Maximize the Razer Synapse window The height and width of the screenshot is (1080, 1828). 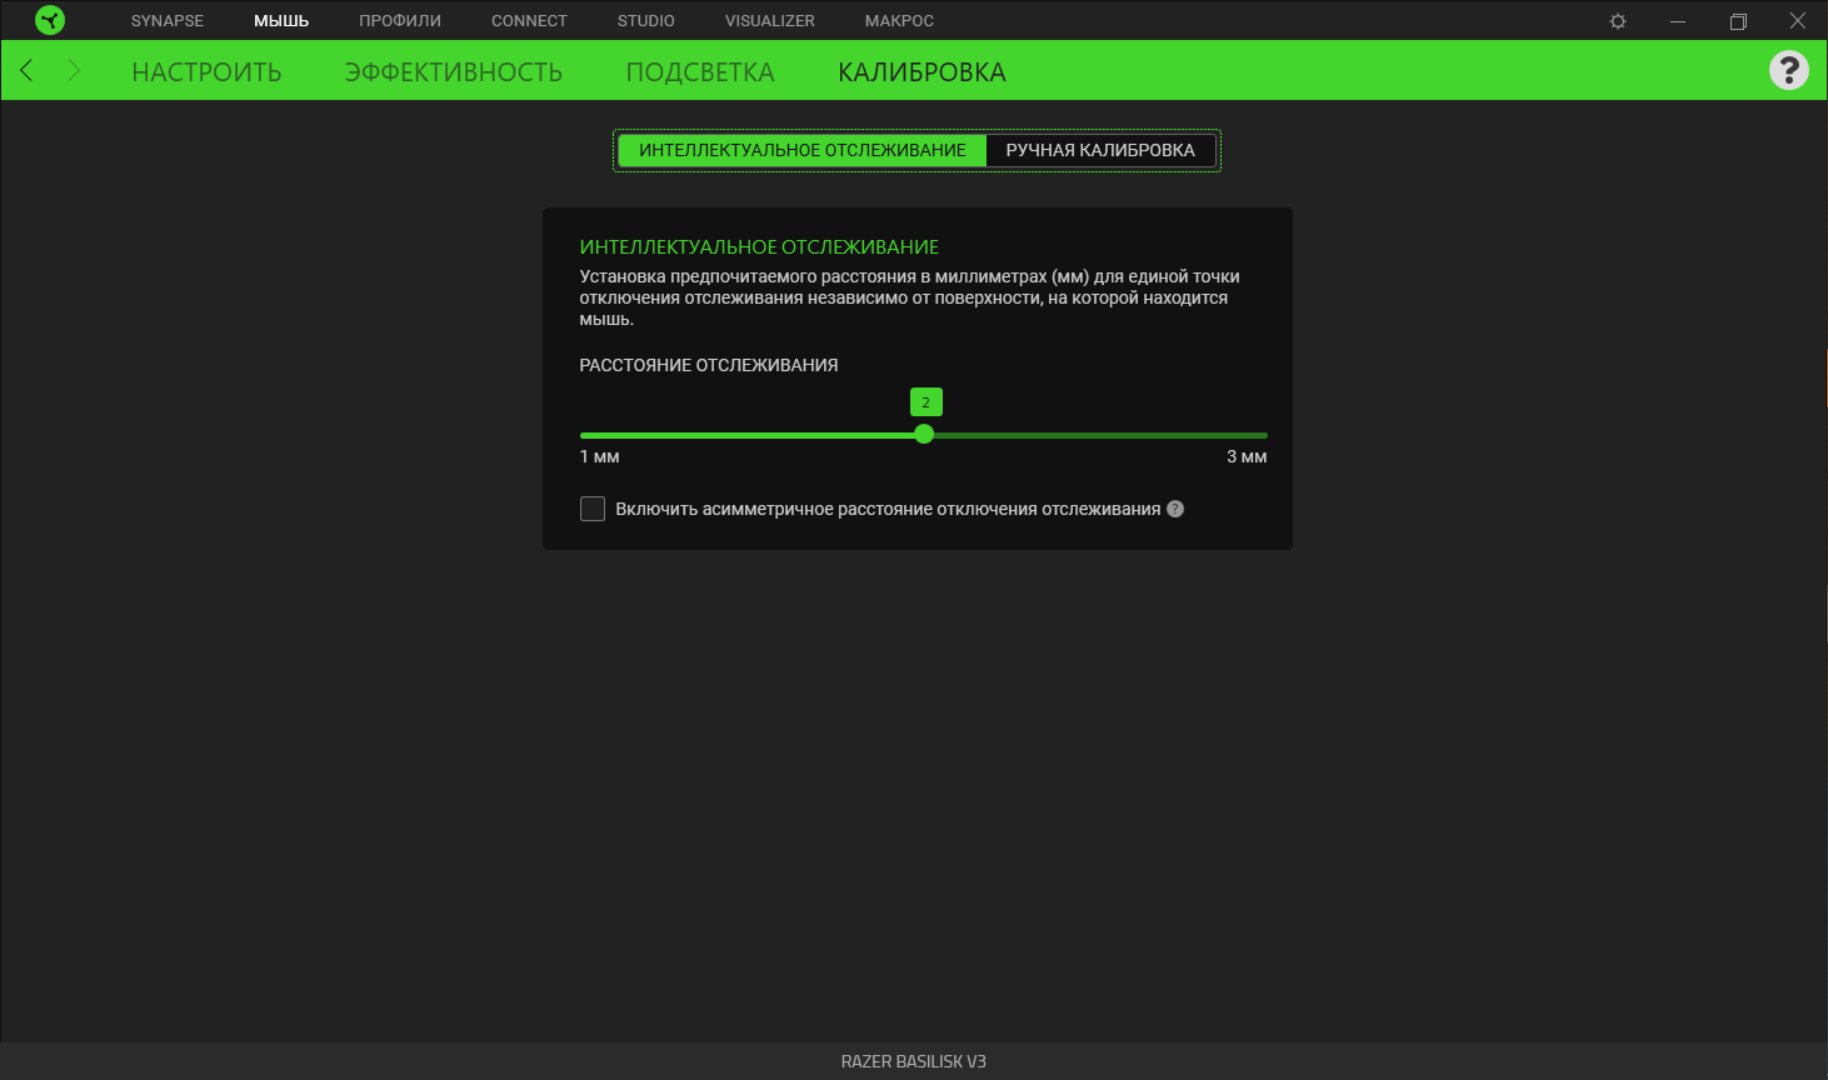click(x=1738, y=21)
